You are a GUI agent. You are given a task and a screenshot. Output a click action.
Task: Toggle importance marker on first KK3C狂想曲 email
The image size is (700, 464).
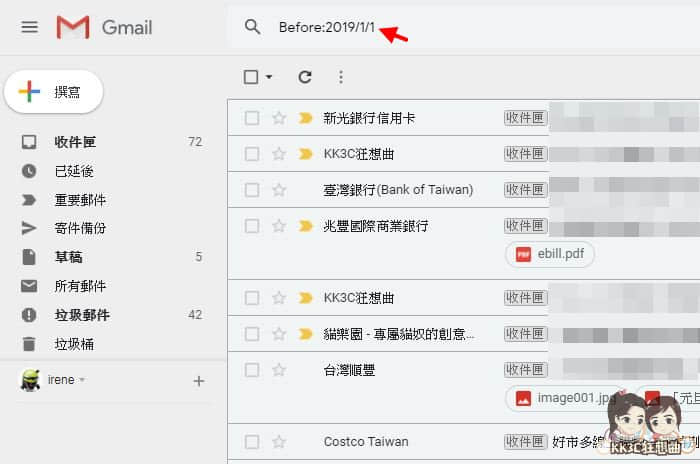(x=306, y=154)
